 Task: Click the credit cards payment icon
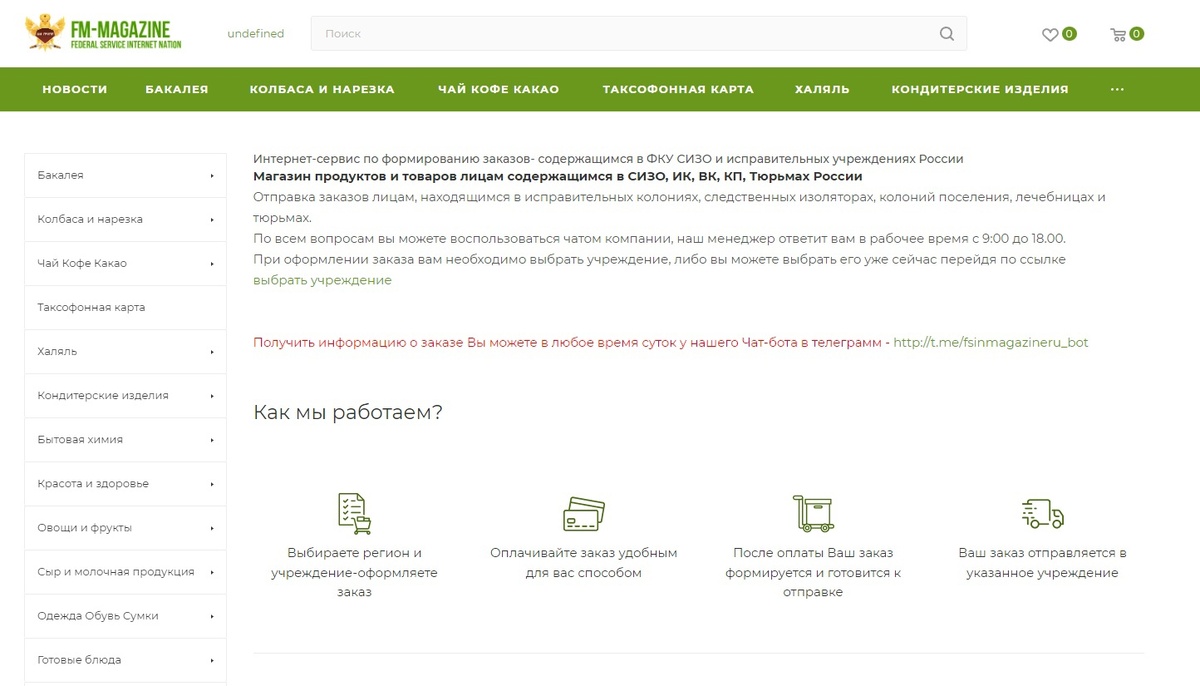(x=584, y=514)
